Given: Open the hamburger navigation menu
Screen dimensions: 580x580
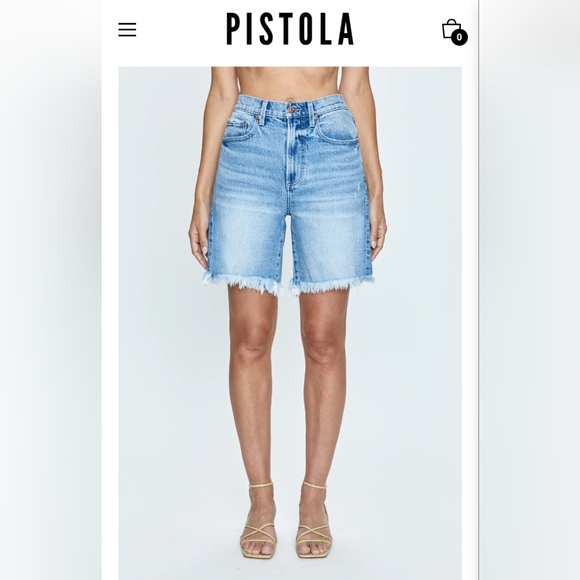Looking at the screenshot, I should 127,30.
